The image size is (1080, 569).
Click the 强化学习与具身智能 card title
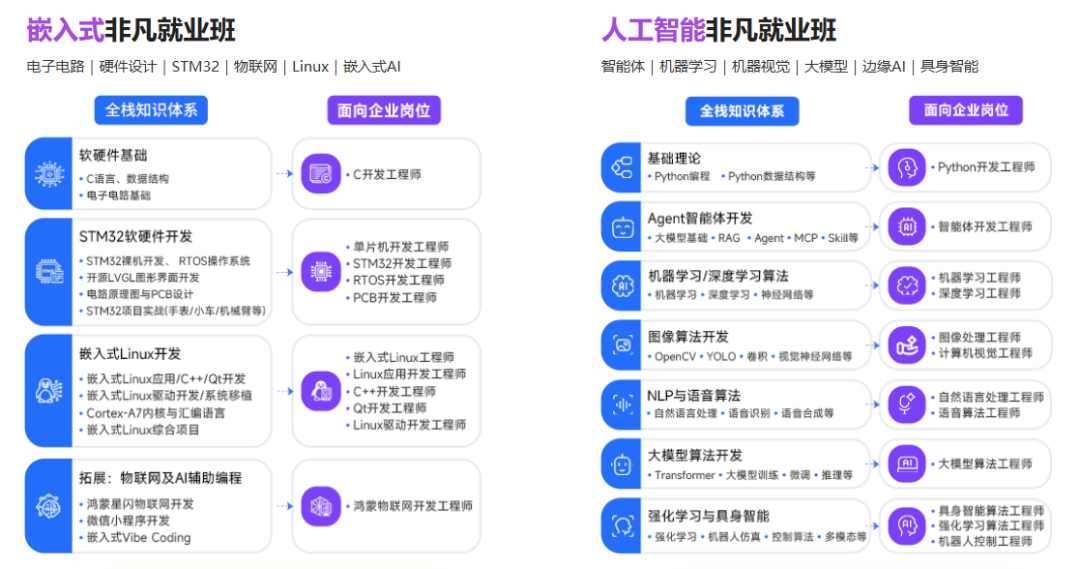708,517
